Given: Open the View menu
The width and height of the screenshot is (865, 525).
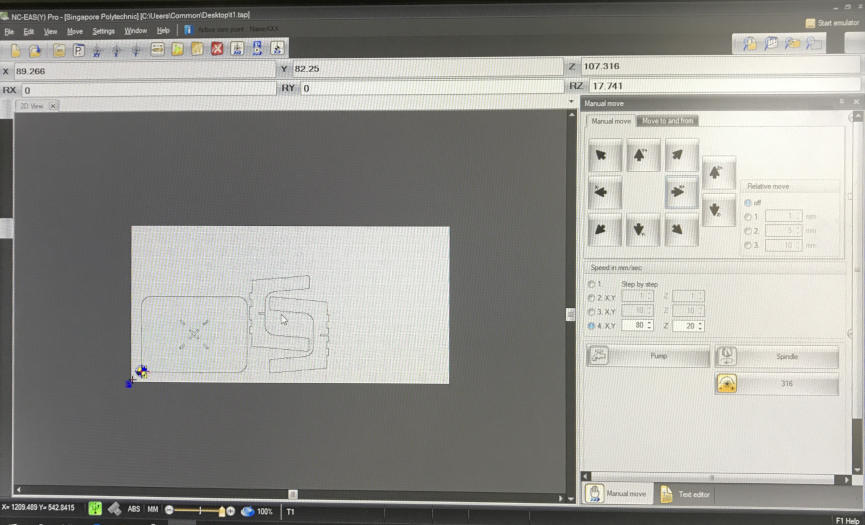Looking at the screenshot, I should click(x=51, y=31).
